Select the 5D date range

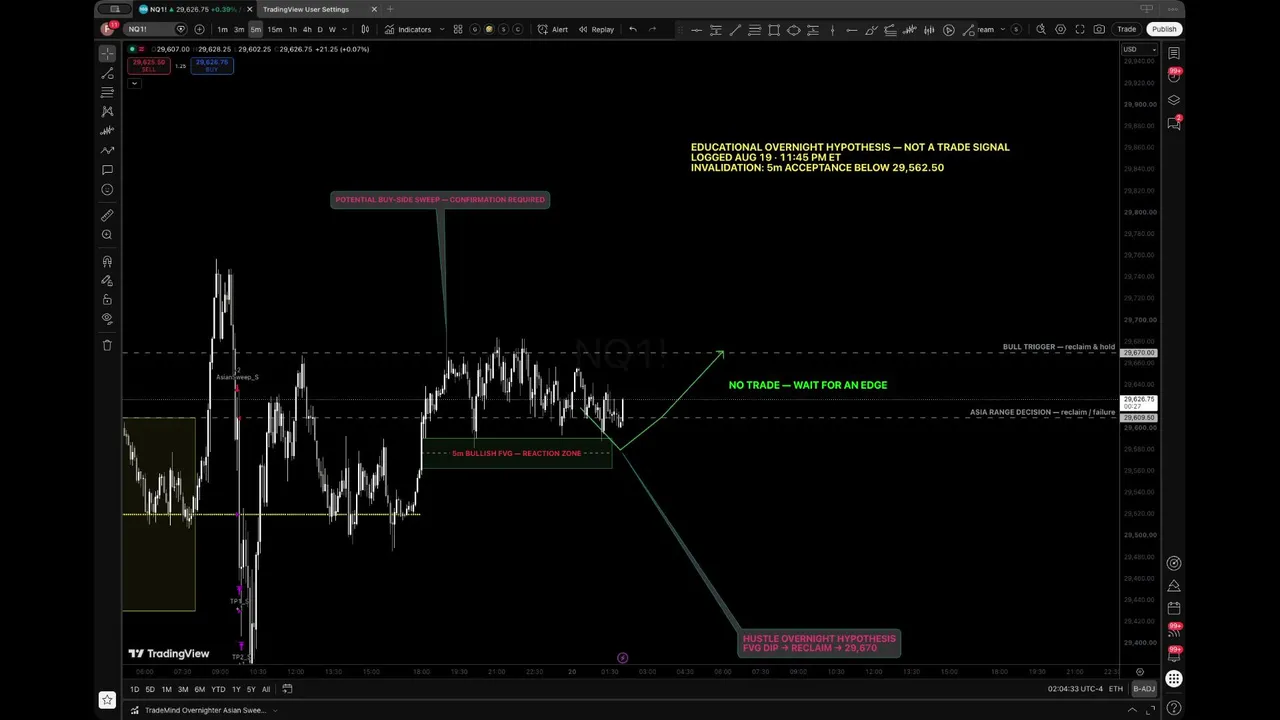150,689
